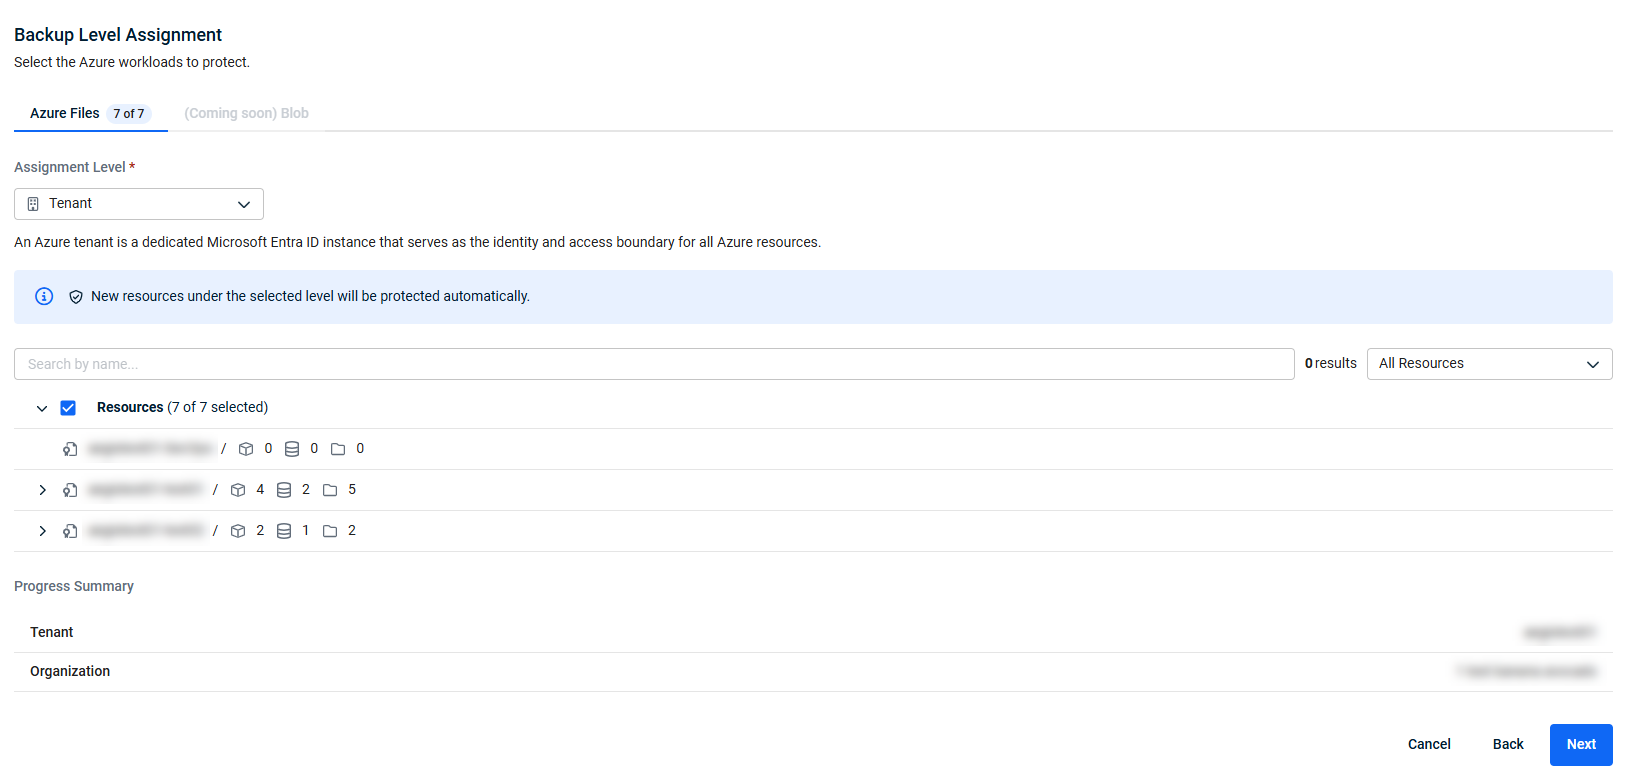Viewport: 1626px width, 784px height.
Task: Click the Next button
Action: (1581, 744)
